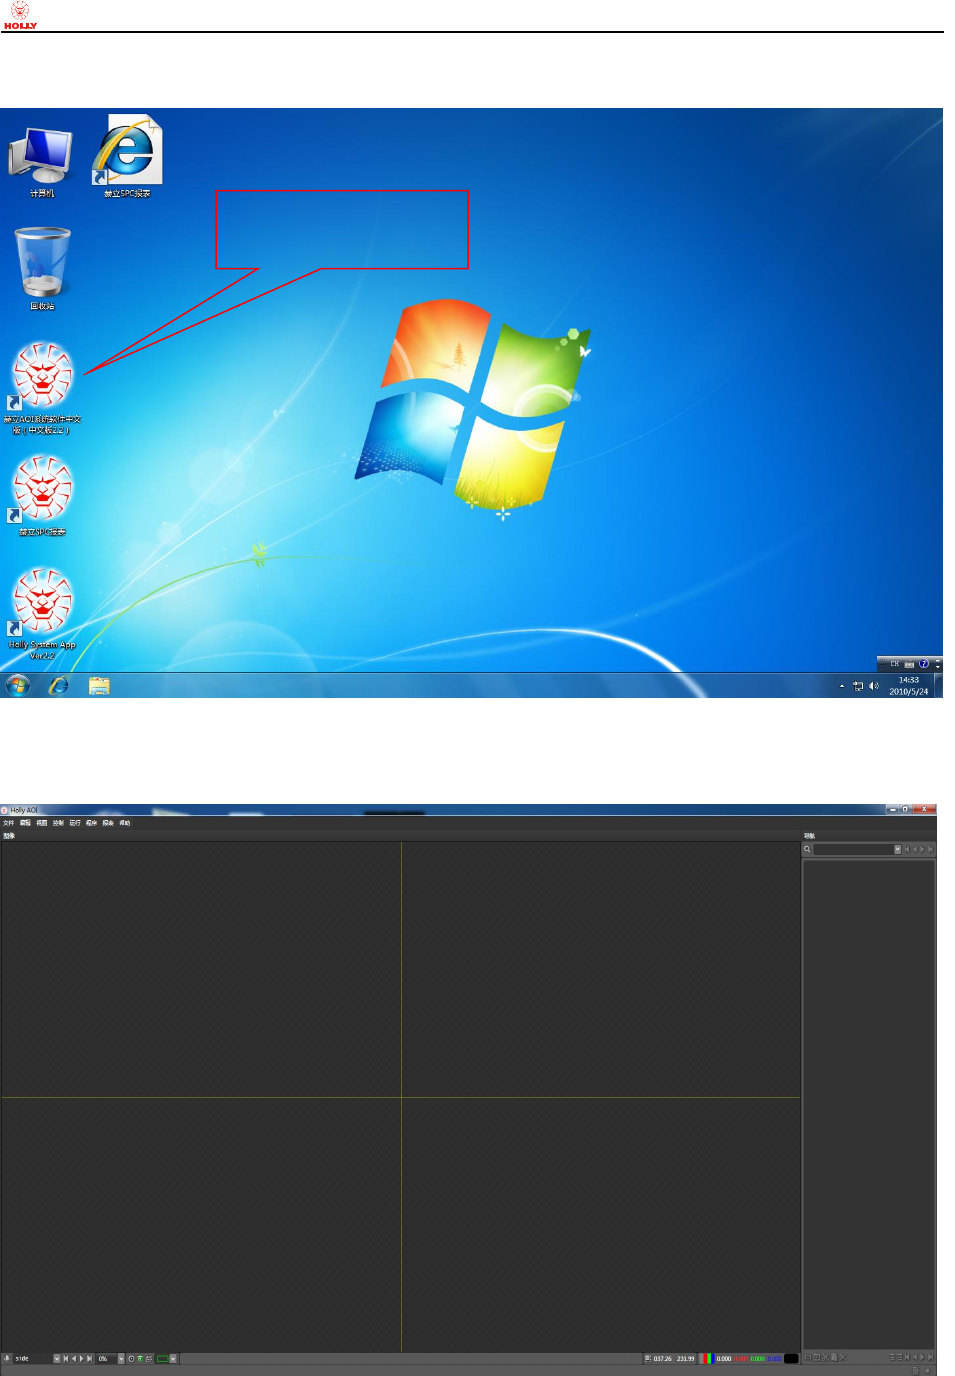The image size is (955, 1376).
Task: Open Windows Explorer from the taskbar
Action: coord(99,685)
